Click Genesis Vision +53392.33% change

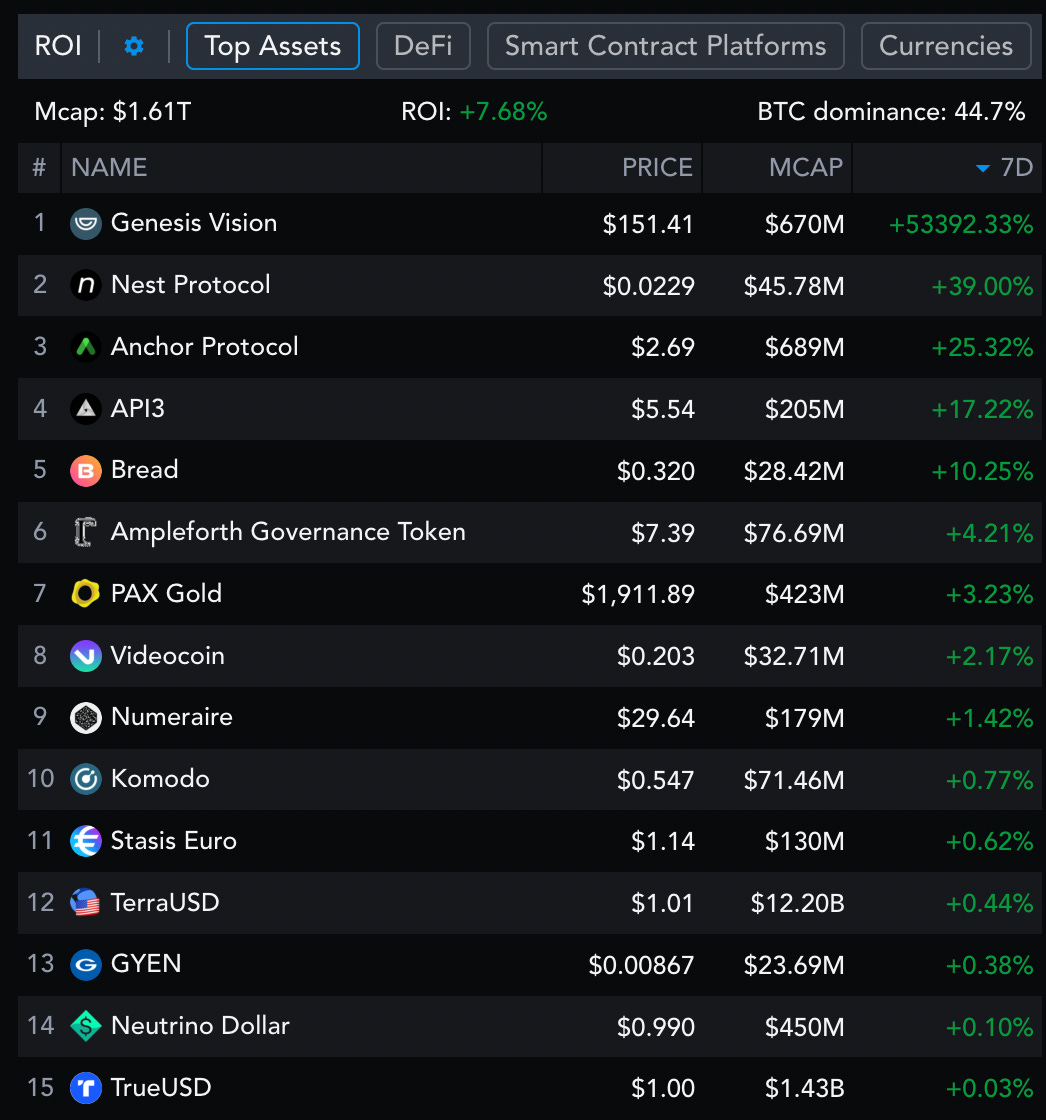pos(961,224)
